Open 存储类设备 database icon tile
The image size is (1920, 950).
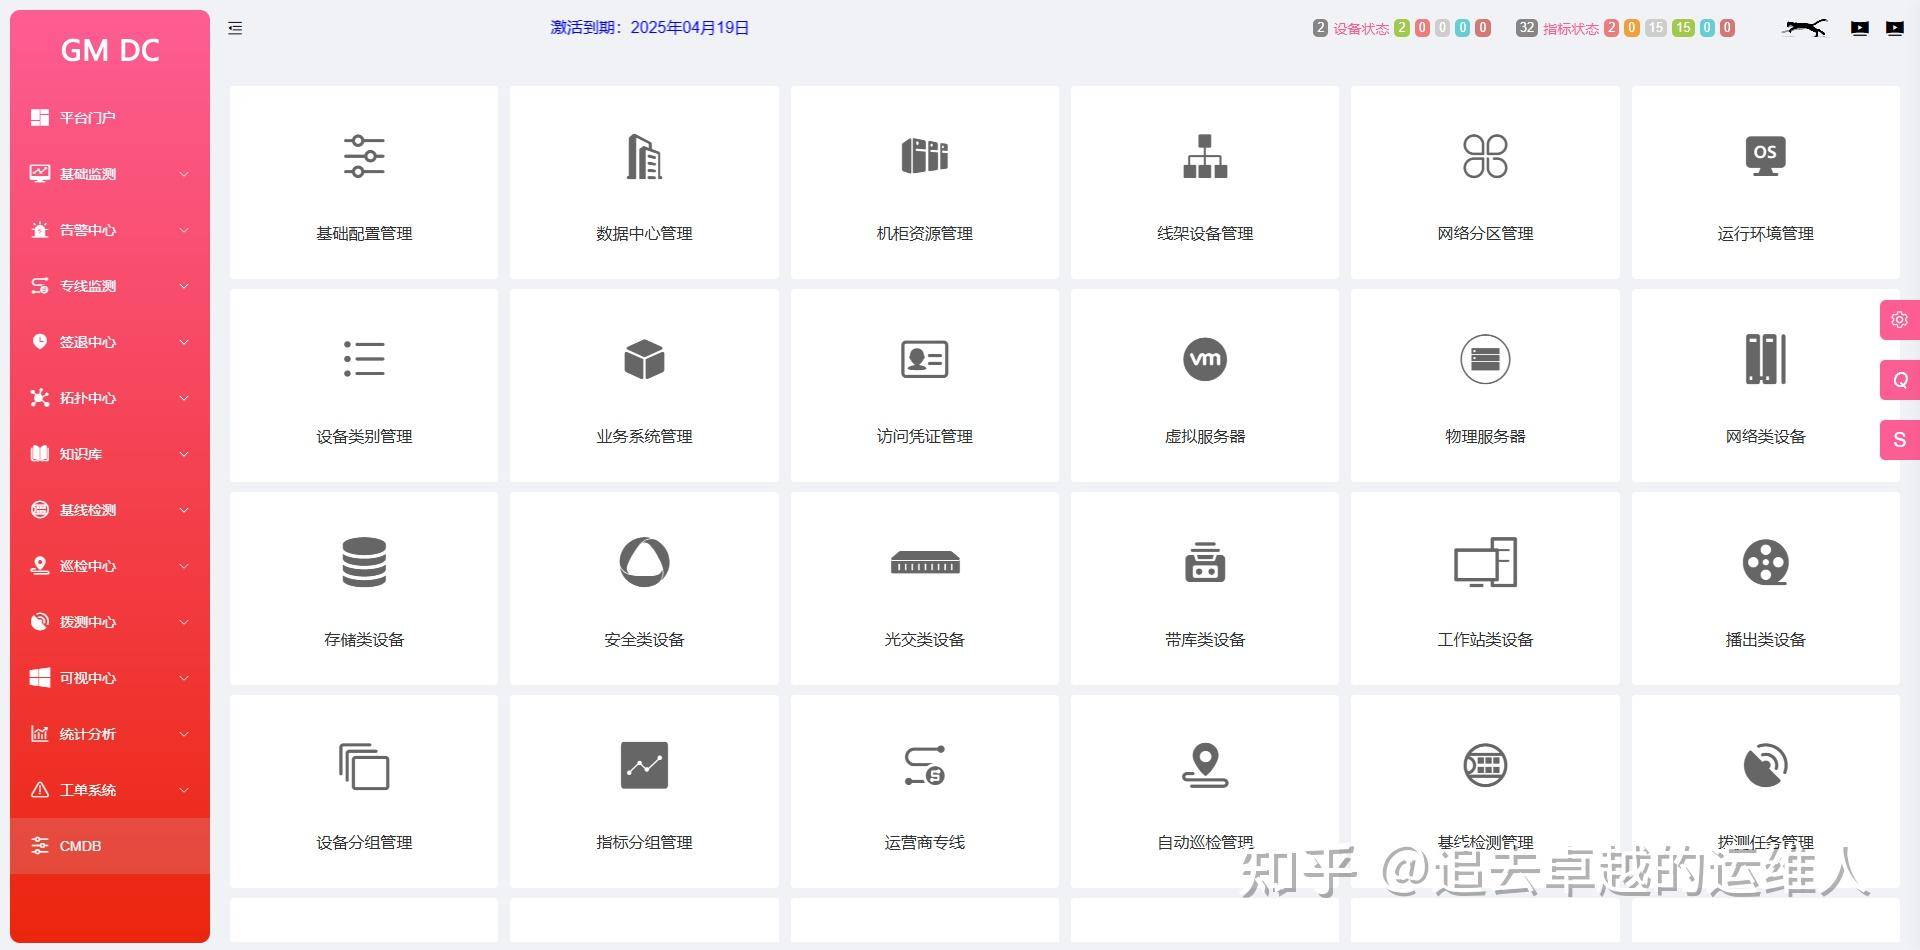coord(364,588)
